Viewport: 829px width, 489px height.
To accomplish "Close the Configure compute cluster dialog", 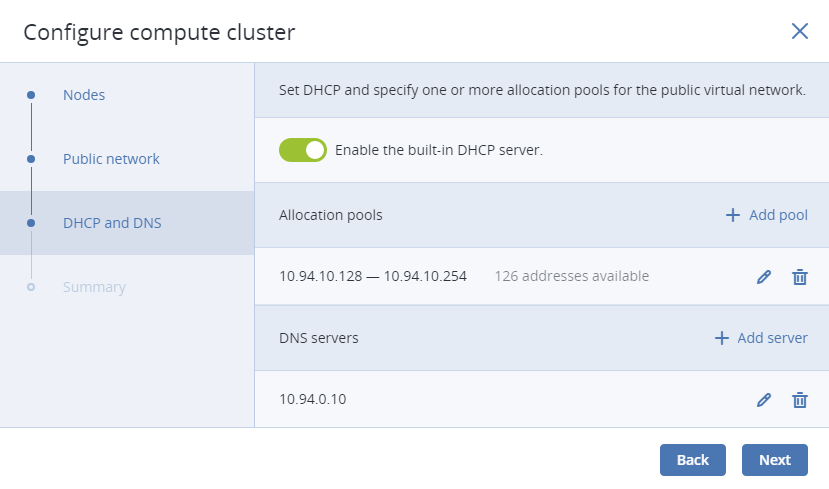I will tap(799, 31).
